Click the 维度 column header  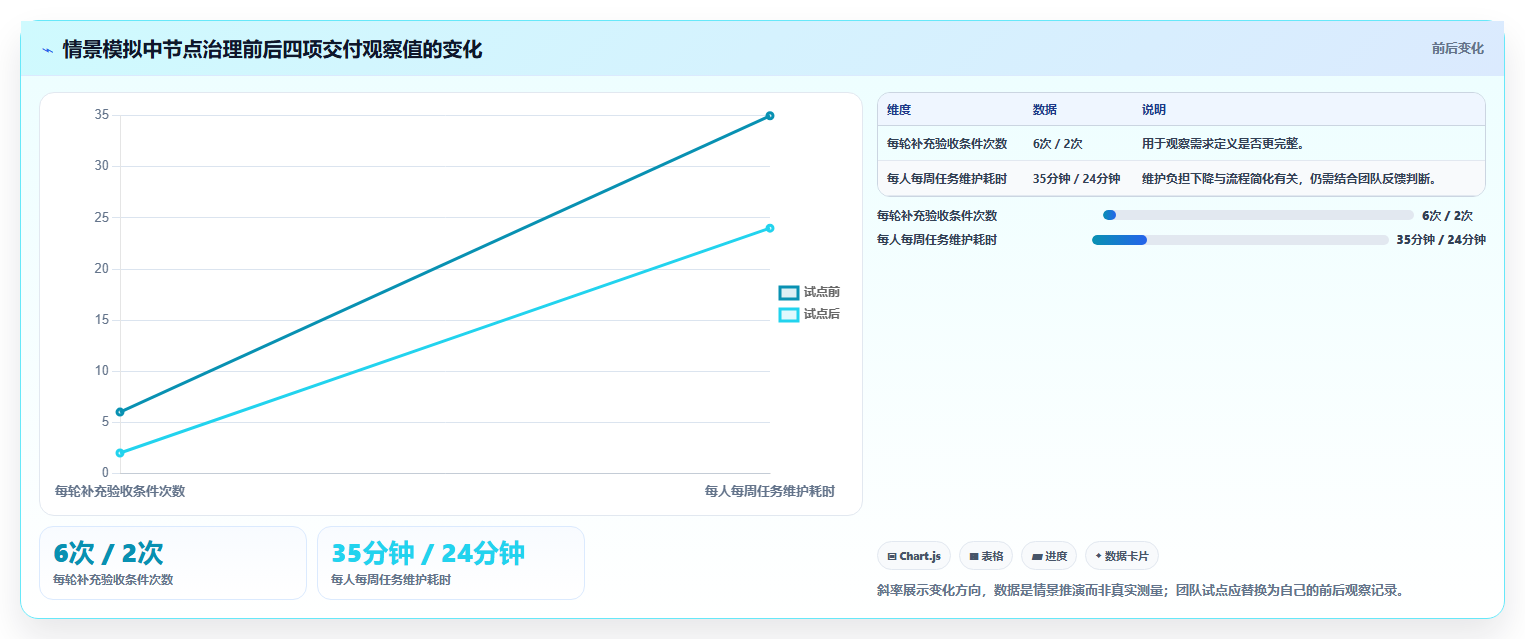[899, 110]
